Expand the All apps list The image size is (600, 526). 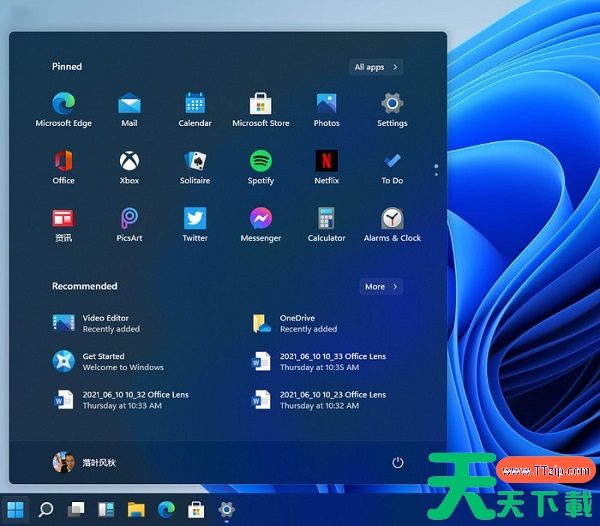coord(376,67)
